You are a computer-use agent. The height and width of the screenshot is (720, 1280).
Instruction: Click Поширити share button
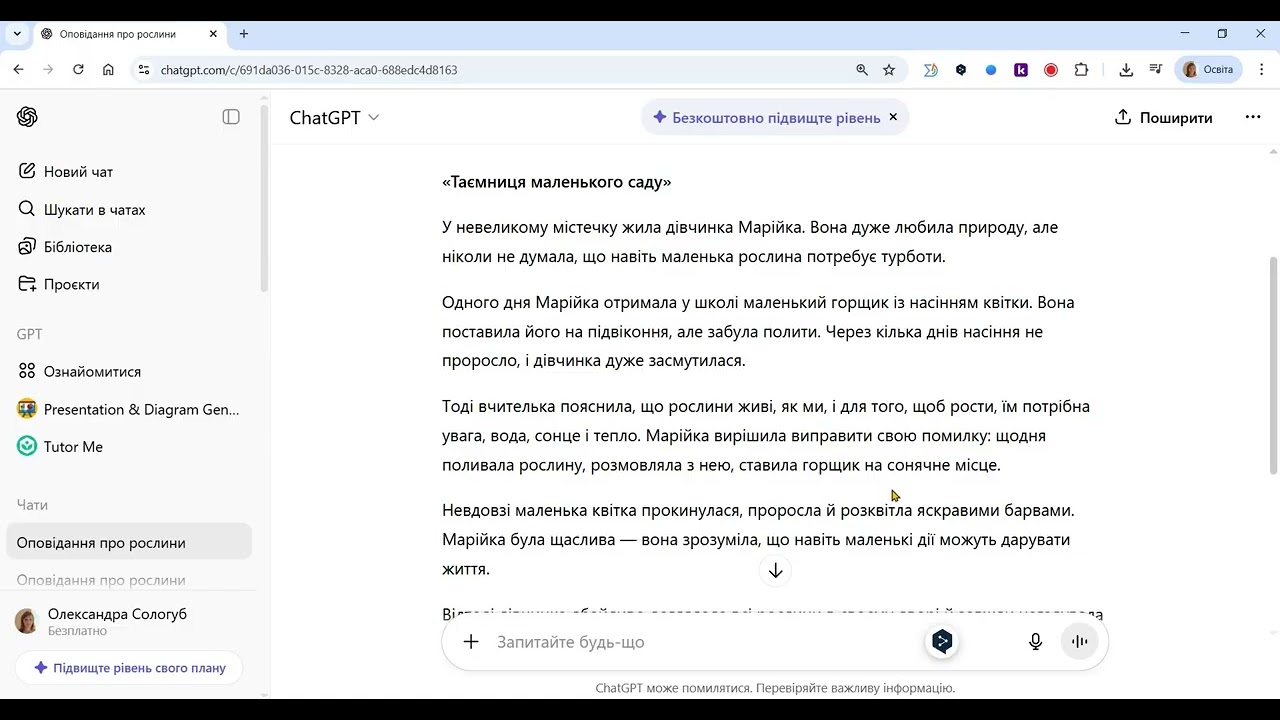1163,117
